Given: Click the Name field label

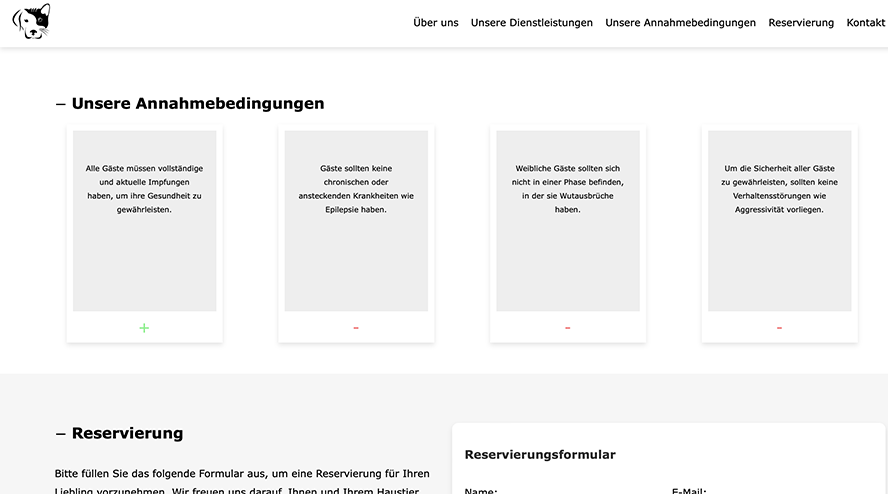Looking at the screenshot, I should tap(481, 490).
